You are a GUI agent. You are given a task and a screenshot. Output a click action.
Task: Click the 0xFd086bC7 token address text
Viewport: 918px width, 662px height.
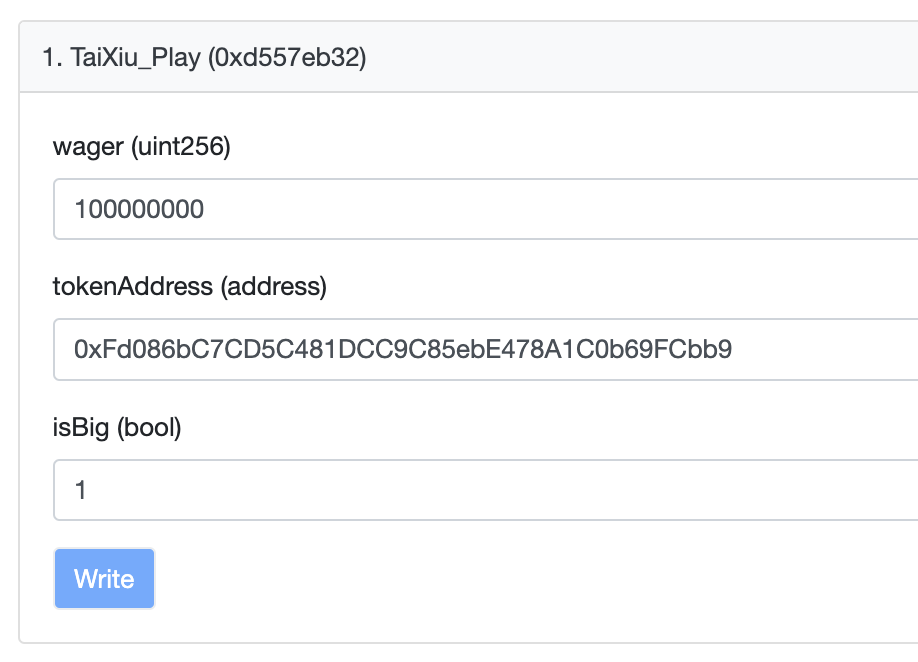[402, 349]
